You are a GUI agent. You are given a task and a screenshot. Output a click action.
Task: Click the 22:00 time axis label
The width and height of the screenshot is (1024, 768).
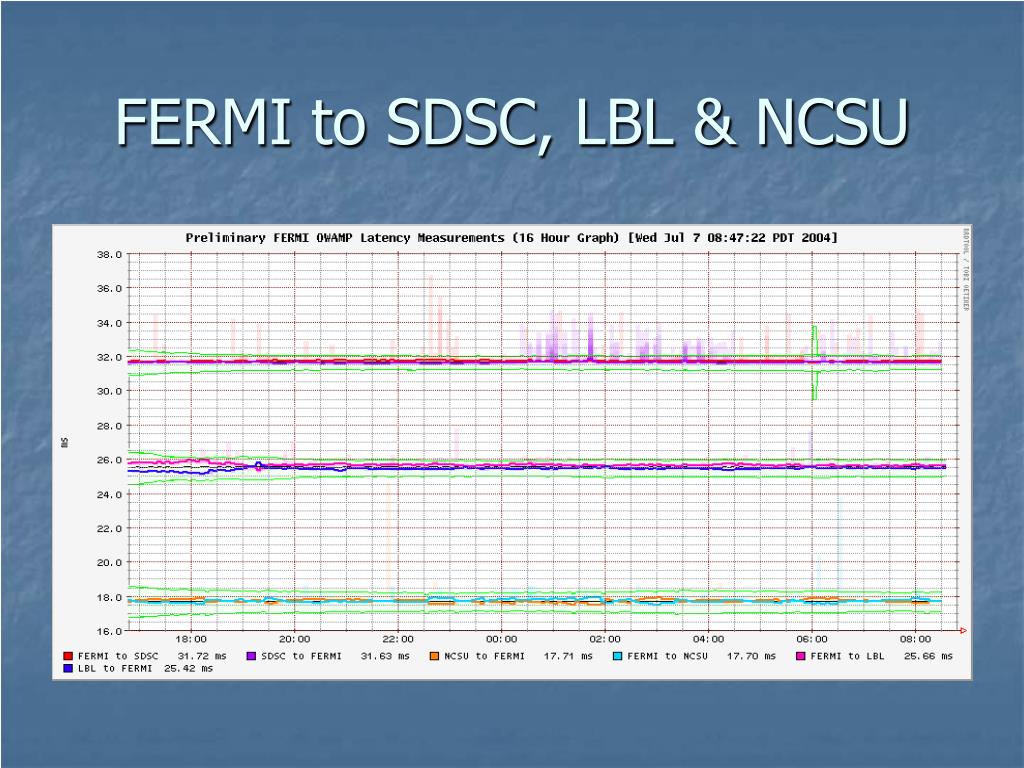tap(398, 639)
